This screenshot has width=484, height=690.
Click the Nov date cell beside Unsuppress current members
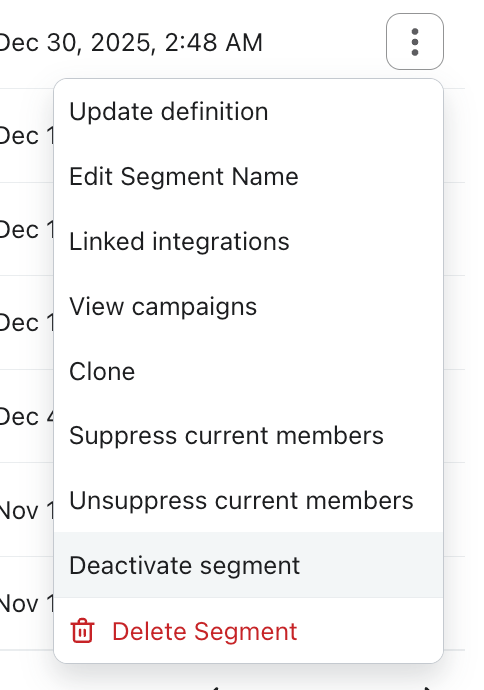pyautogui.click(x=26, y=510)
